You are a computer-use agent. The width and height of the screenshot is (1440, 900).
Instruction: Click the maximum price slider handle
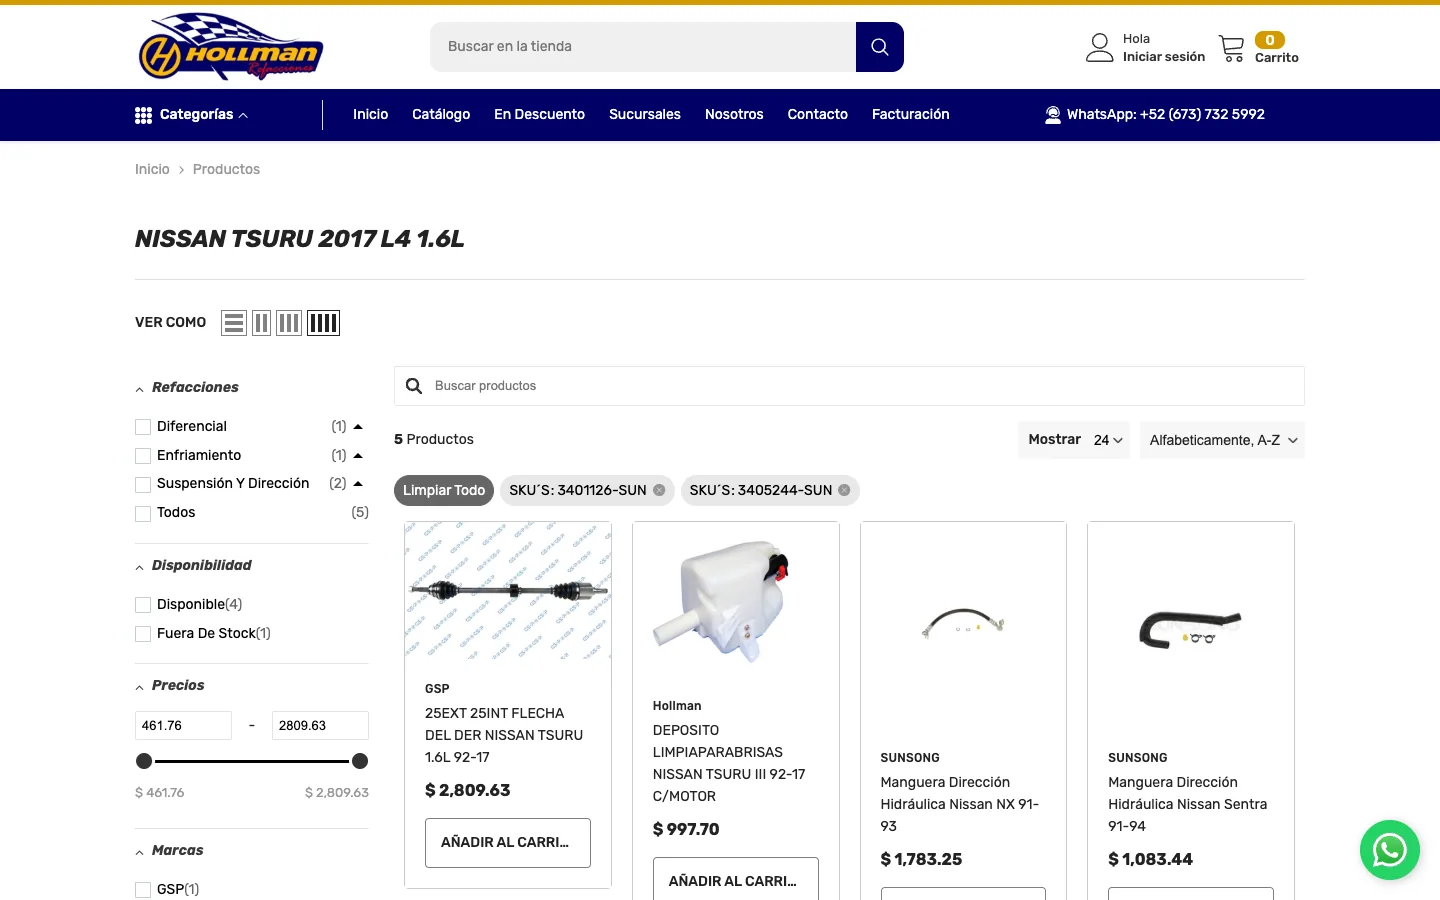point(360,761)
